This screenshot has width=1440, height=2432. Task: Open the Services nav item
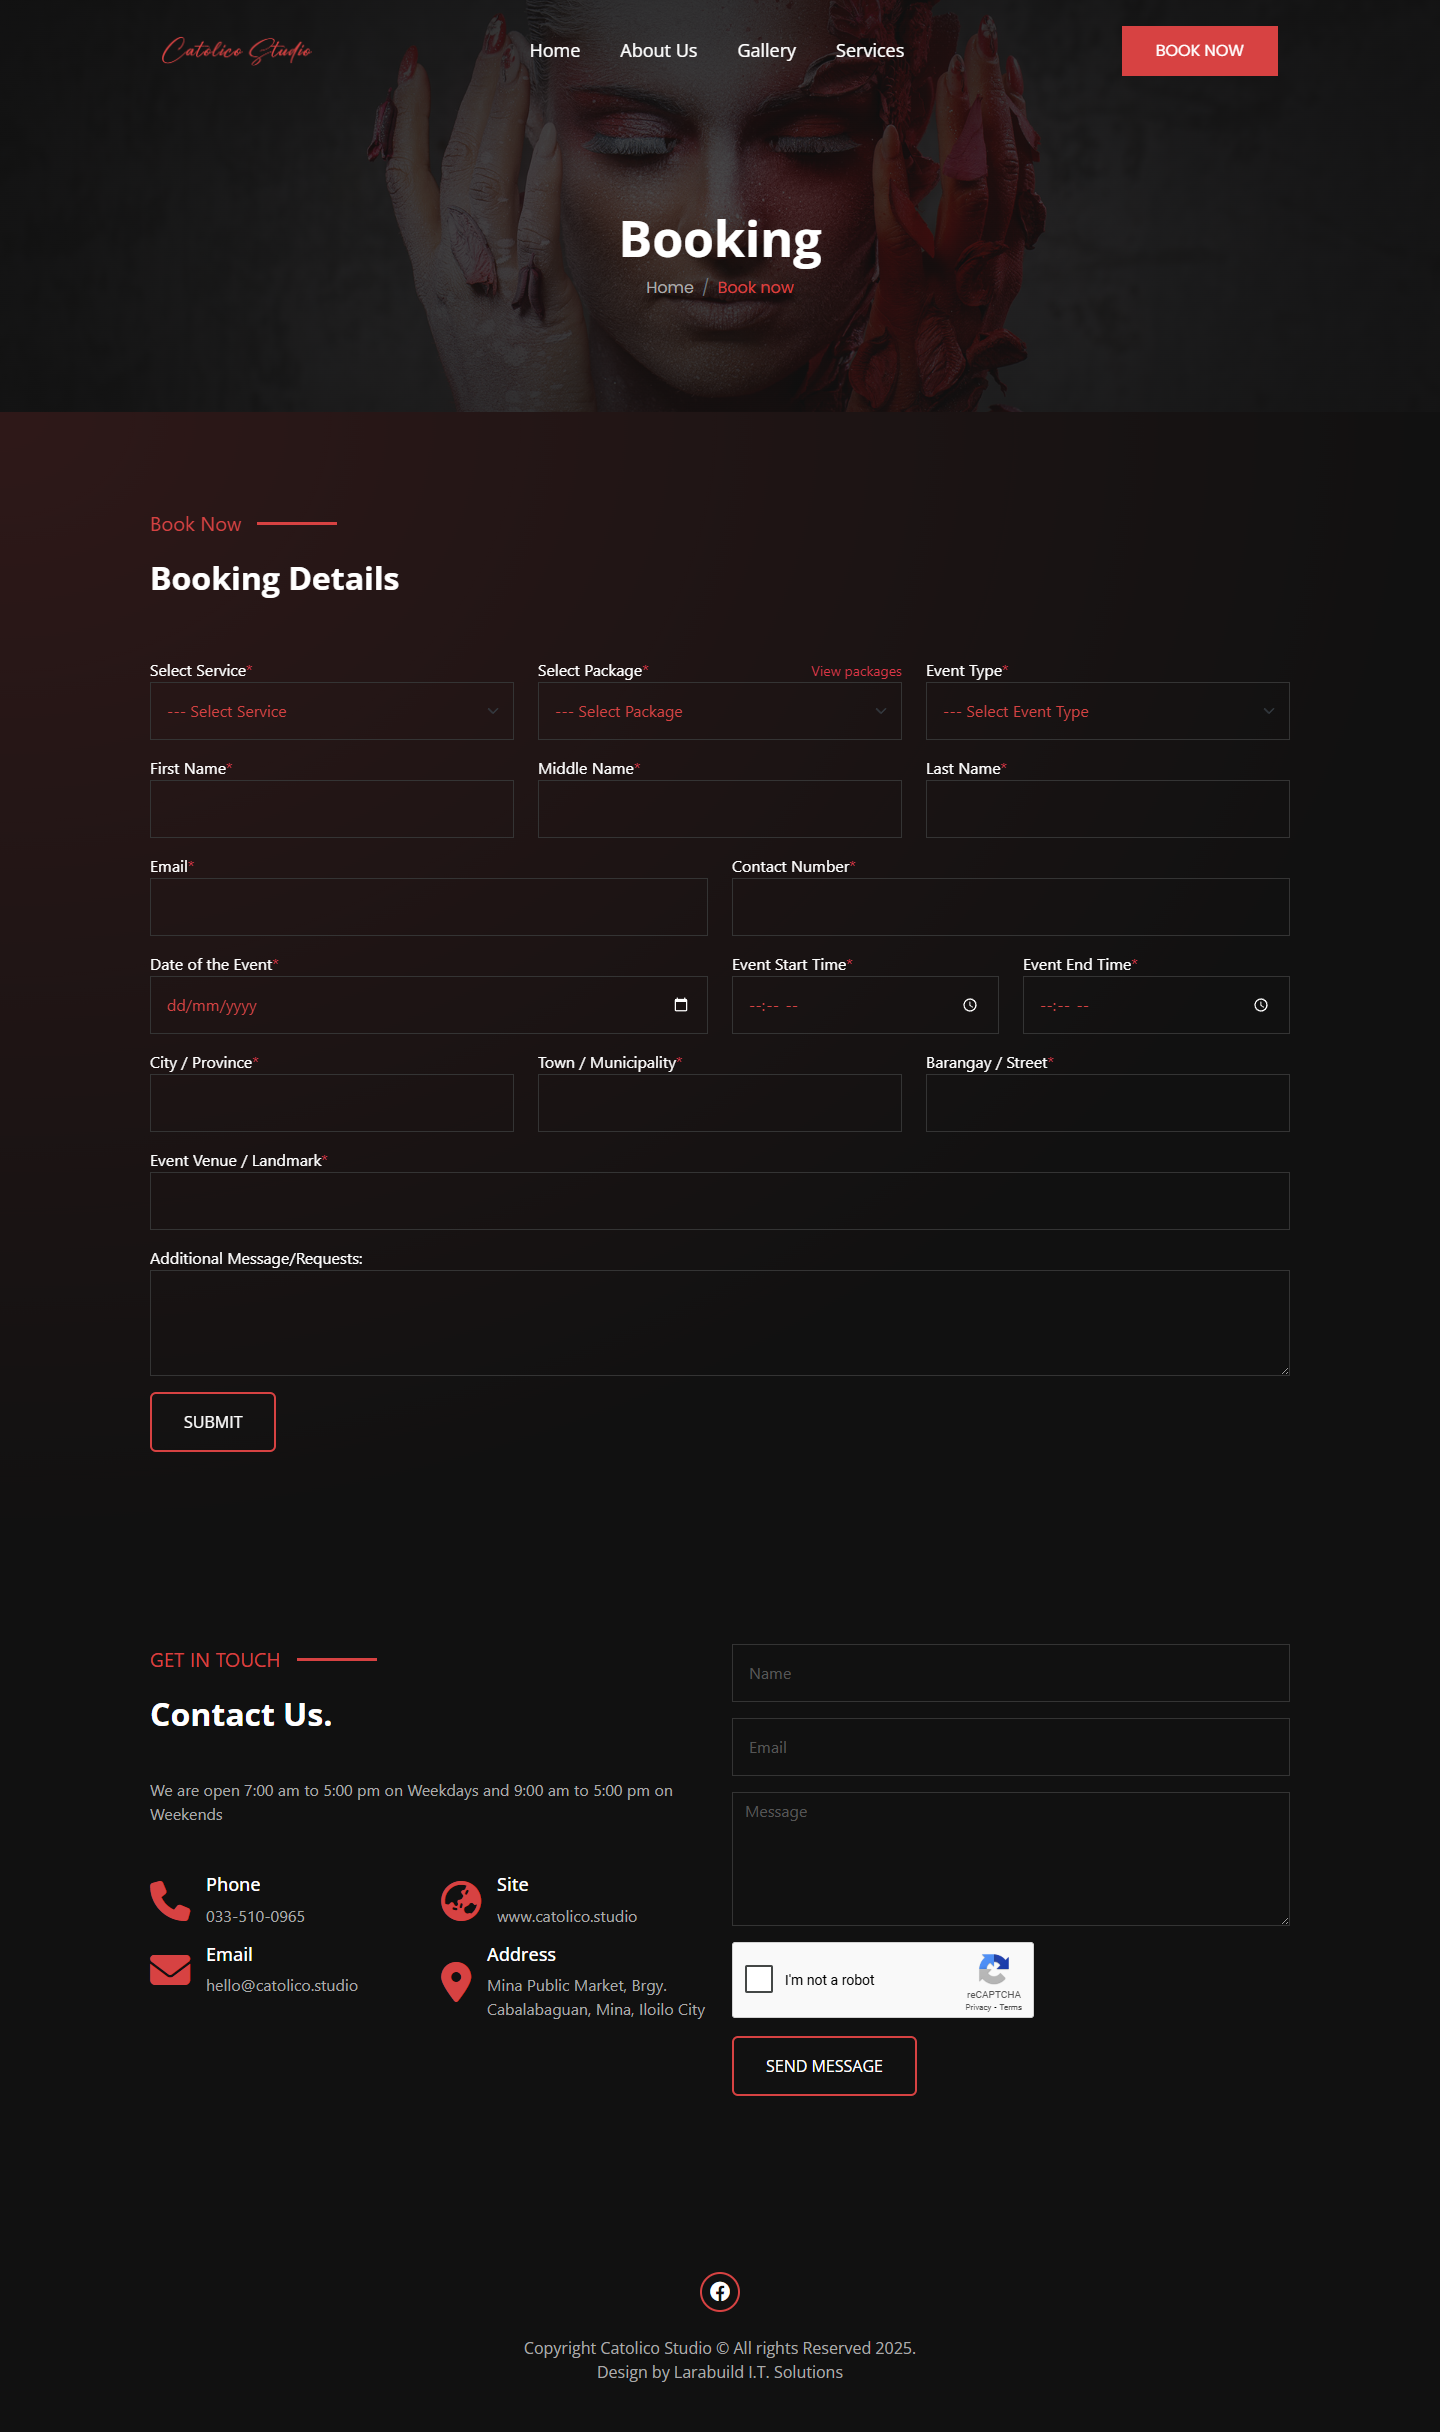pos(870,50)
